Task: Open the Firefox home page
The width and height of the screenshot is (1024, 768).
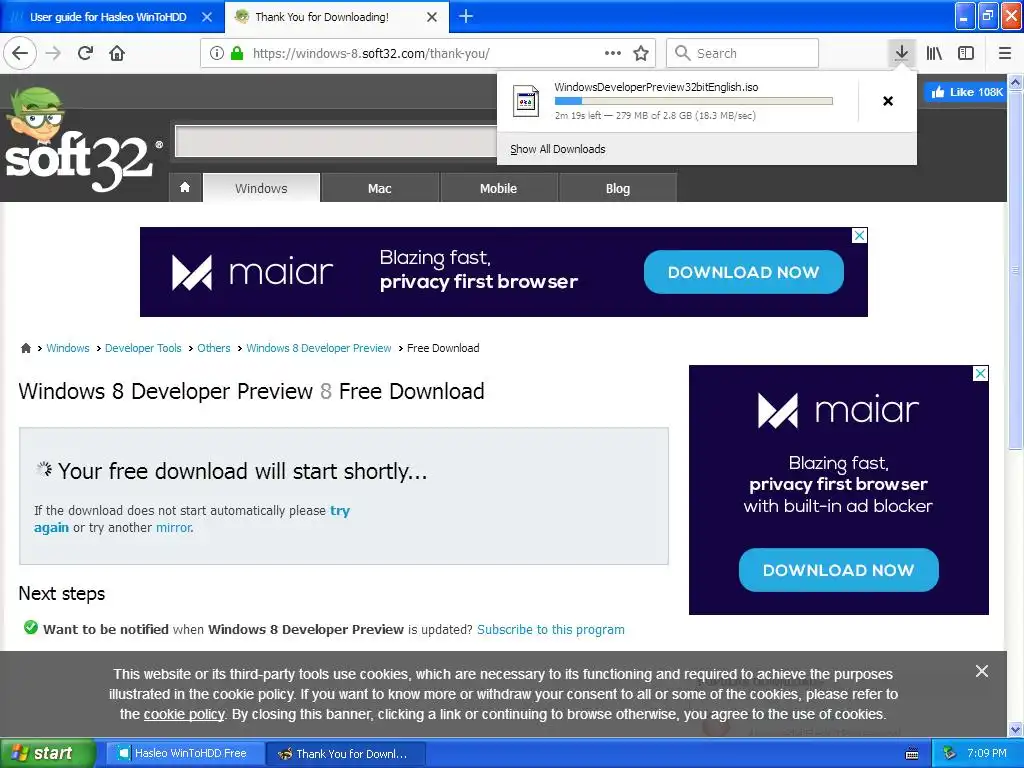Action: coord(117,53)
